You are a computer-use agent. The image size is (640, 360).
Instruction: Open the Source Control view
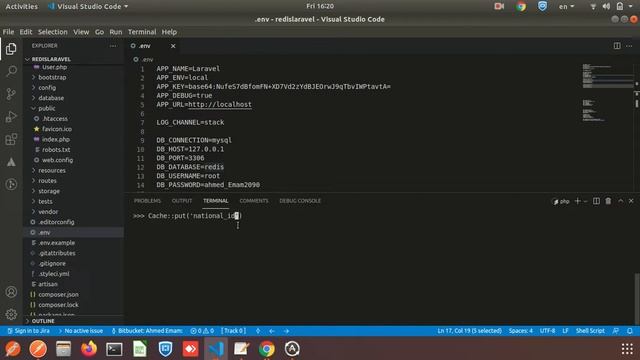(x=11, y=94)
